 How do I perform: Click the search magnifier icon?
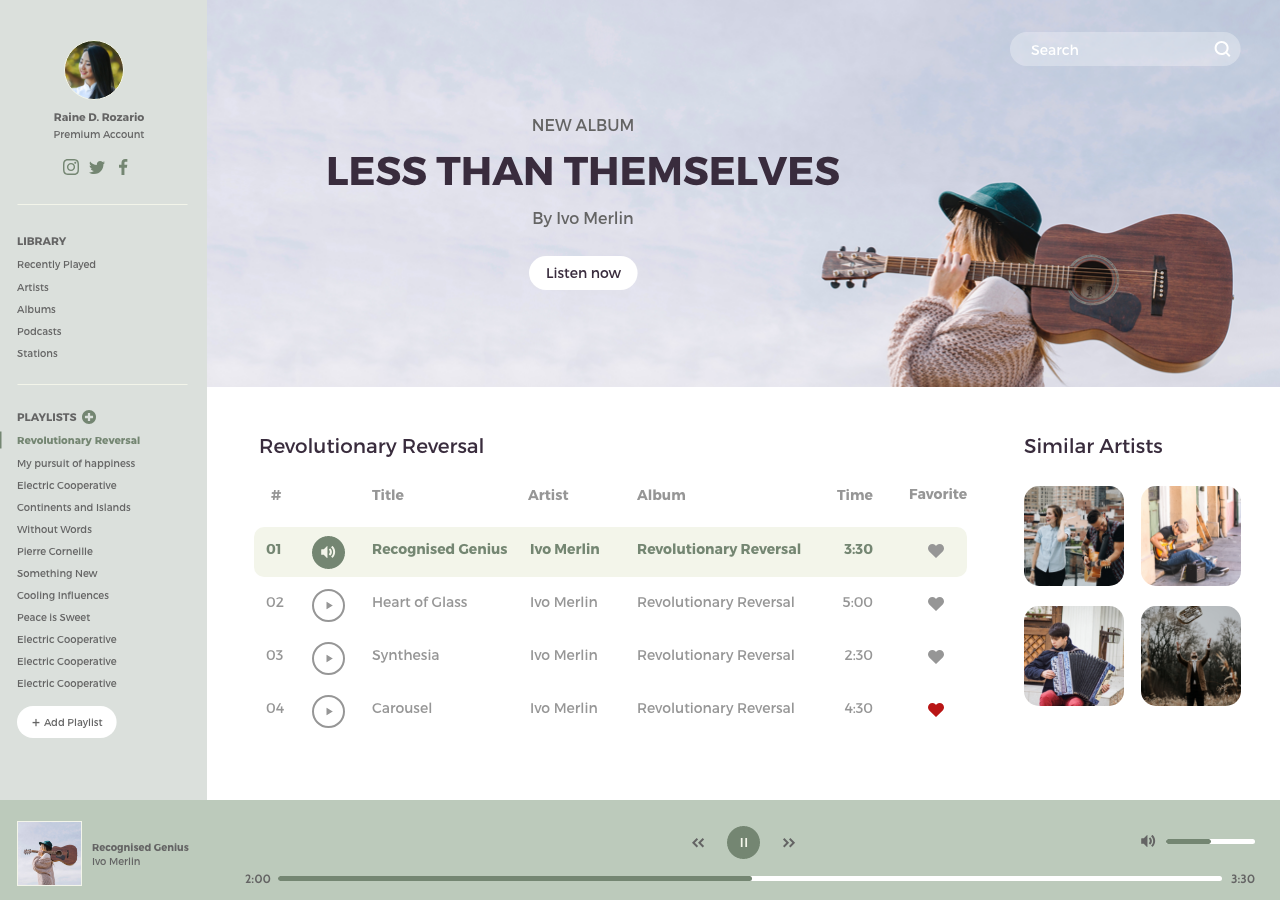(x=1222, y=49)
